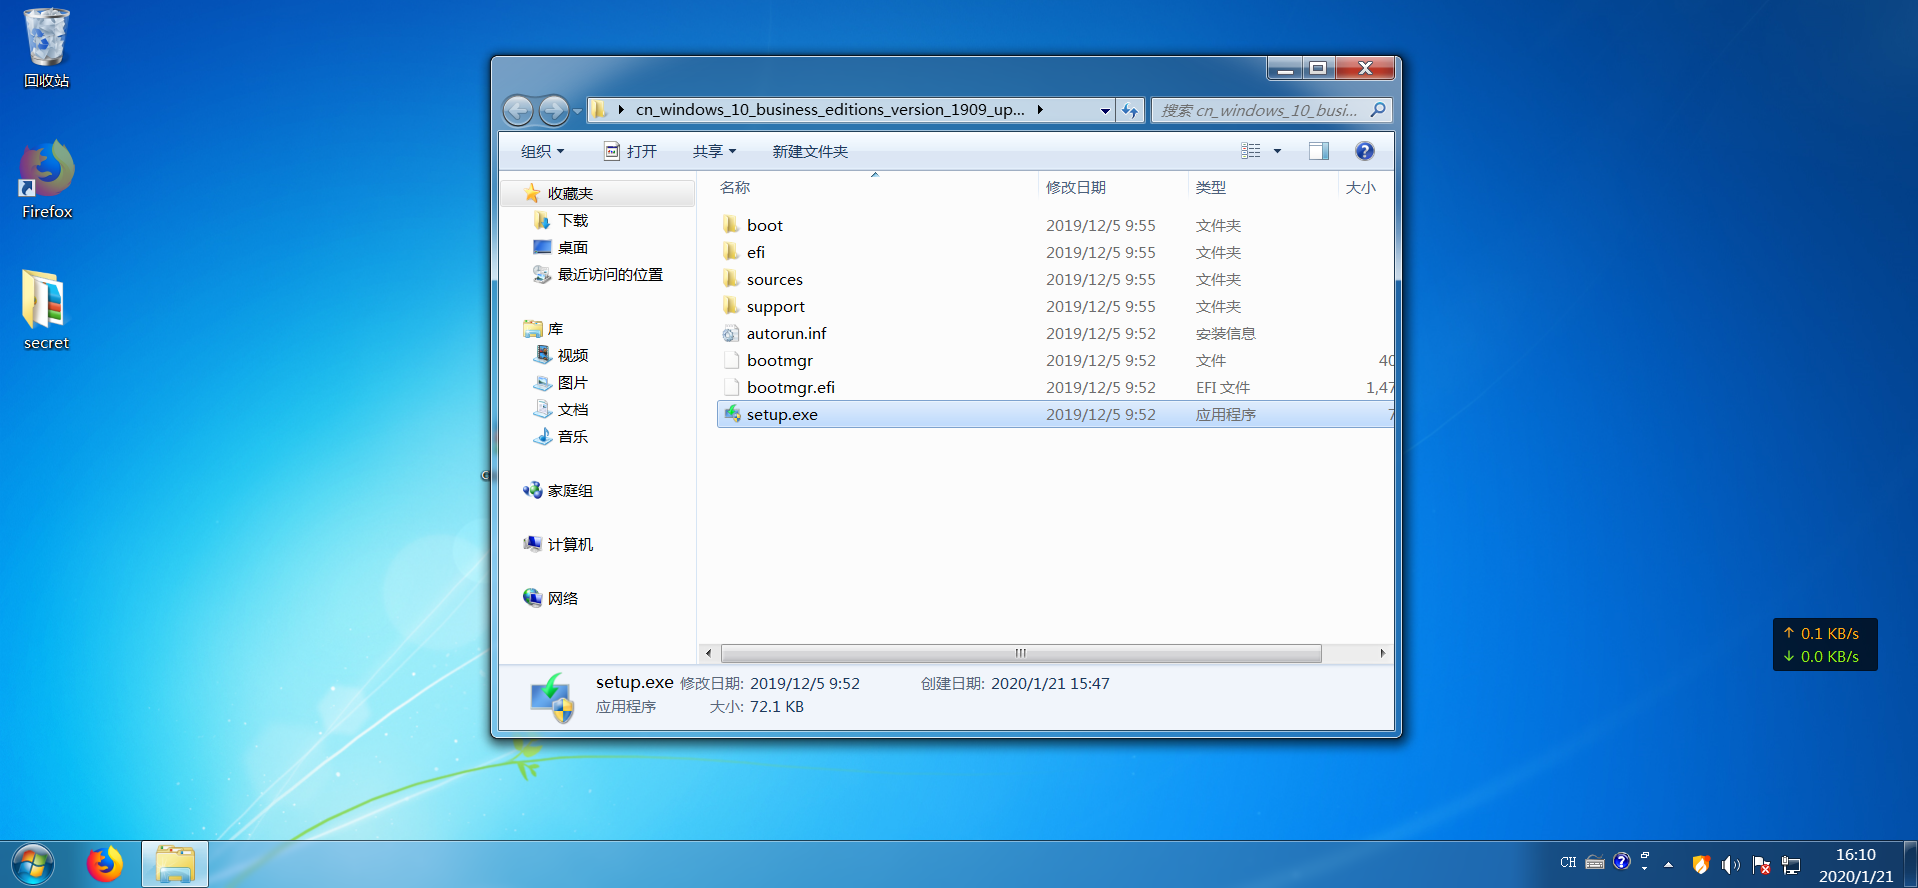Viewport: 1918px width, 888px height.
Task: Click the horizontal scrollbar thumb
Action: (1021, 653)
